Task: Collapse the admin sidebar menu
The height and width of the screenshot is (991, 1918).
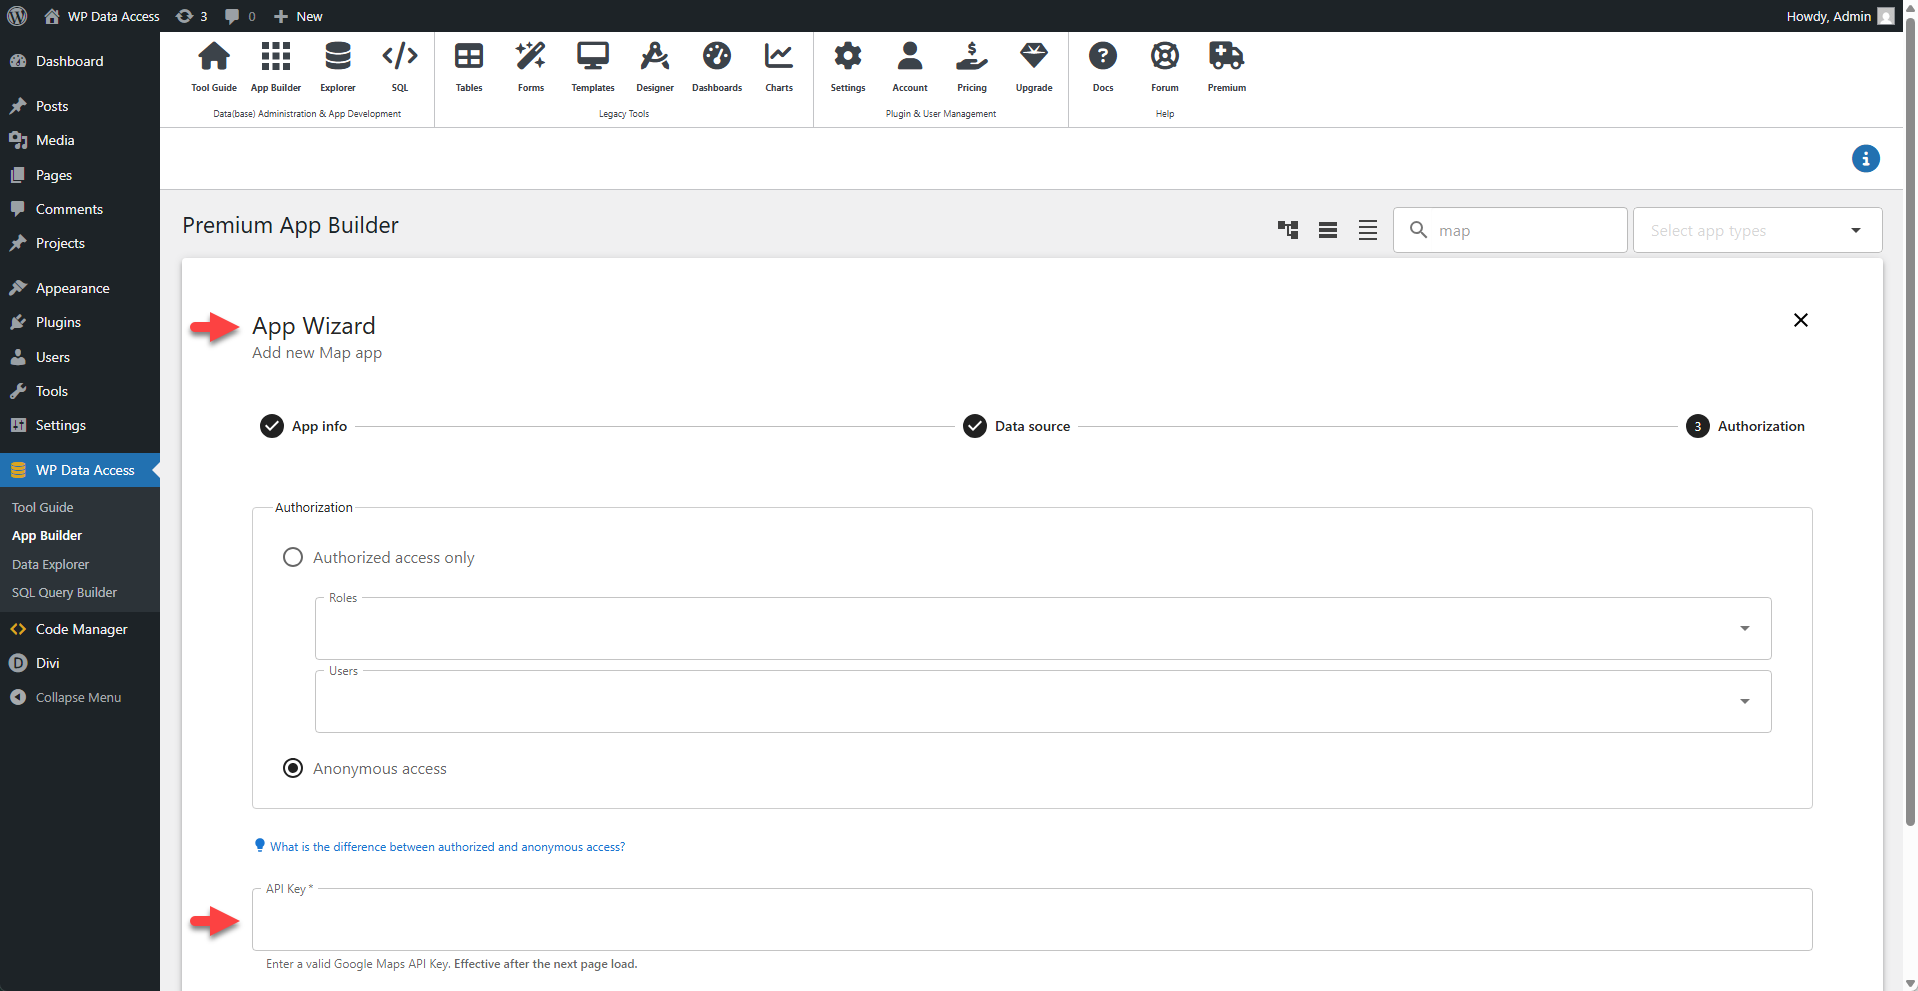Action: coord(78,697)
